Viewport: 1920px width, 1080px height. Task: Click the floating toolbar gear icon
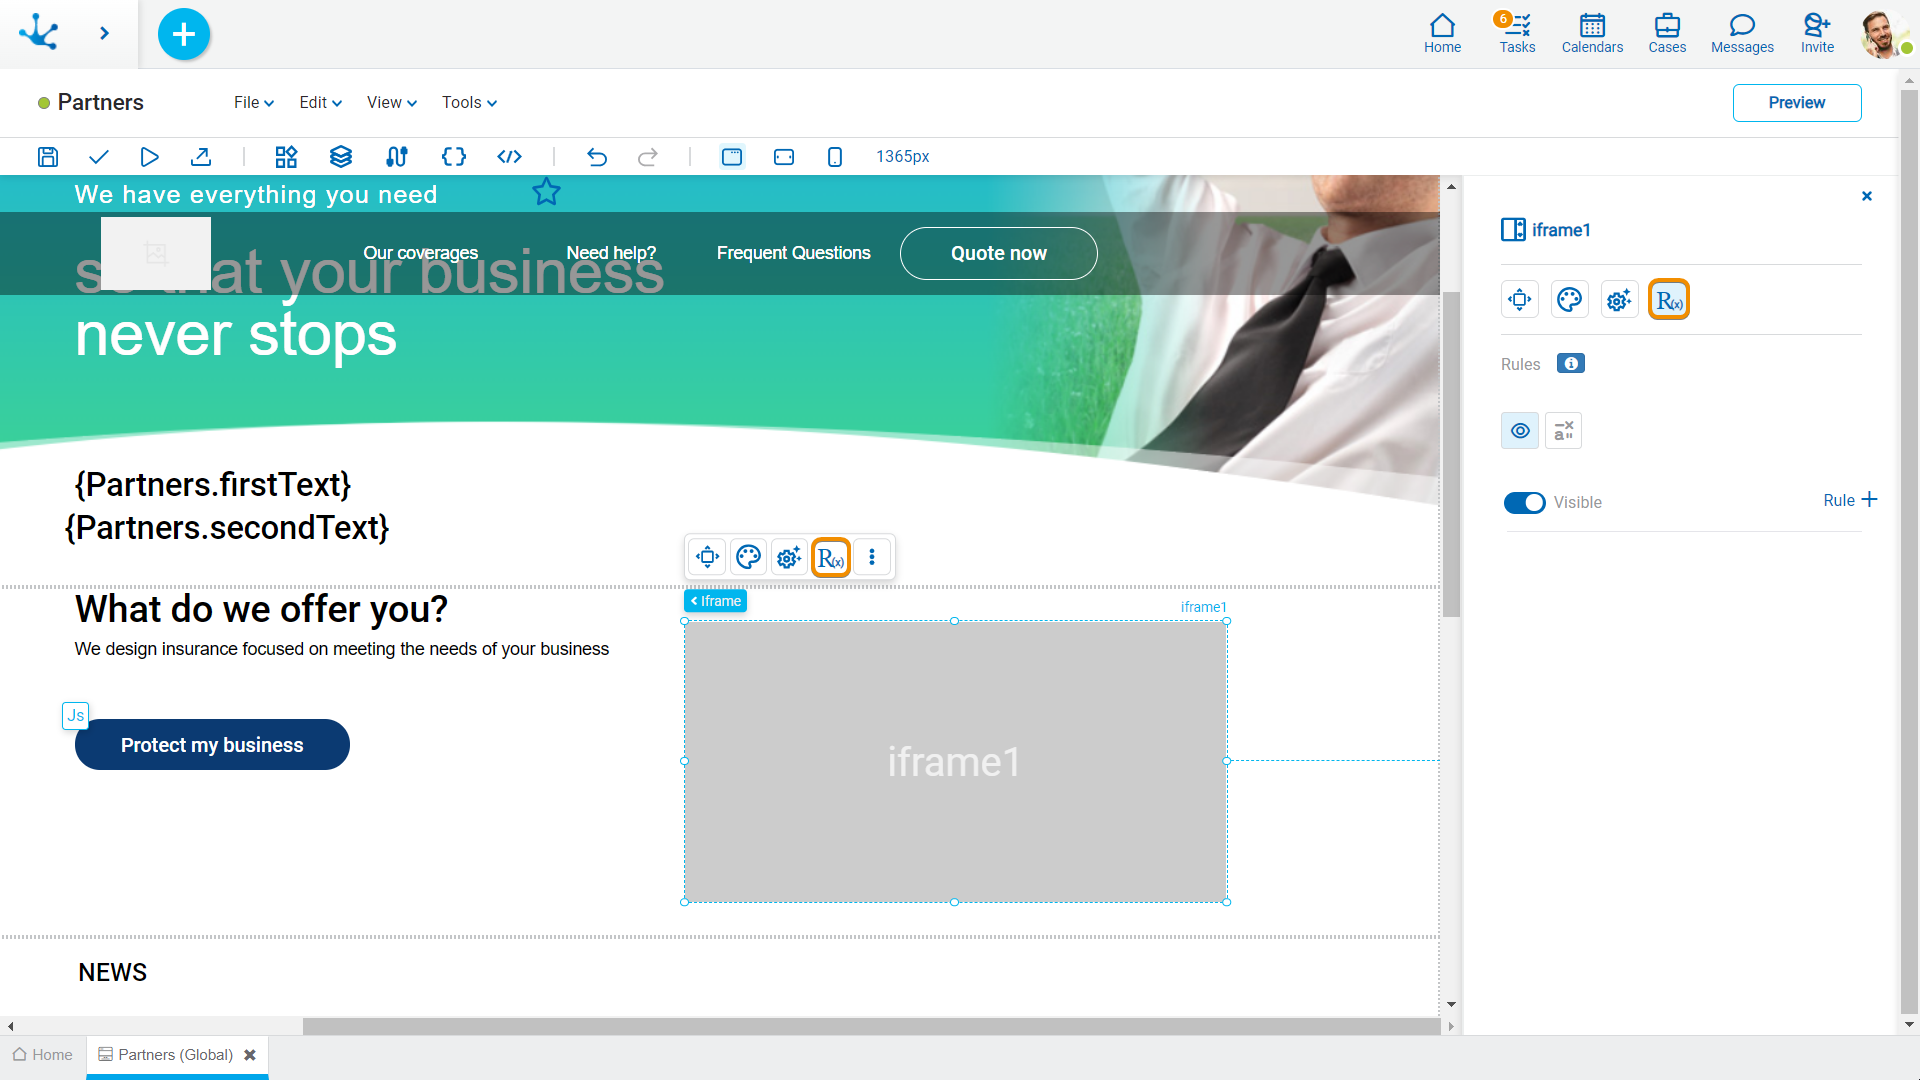pos(789,557)
